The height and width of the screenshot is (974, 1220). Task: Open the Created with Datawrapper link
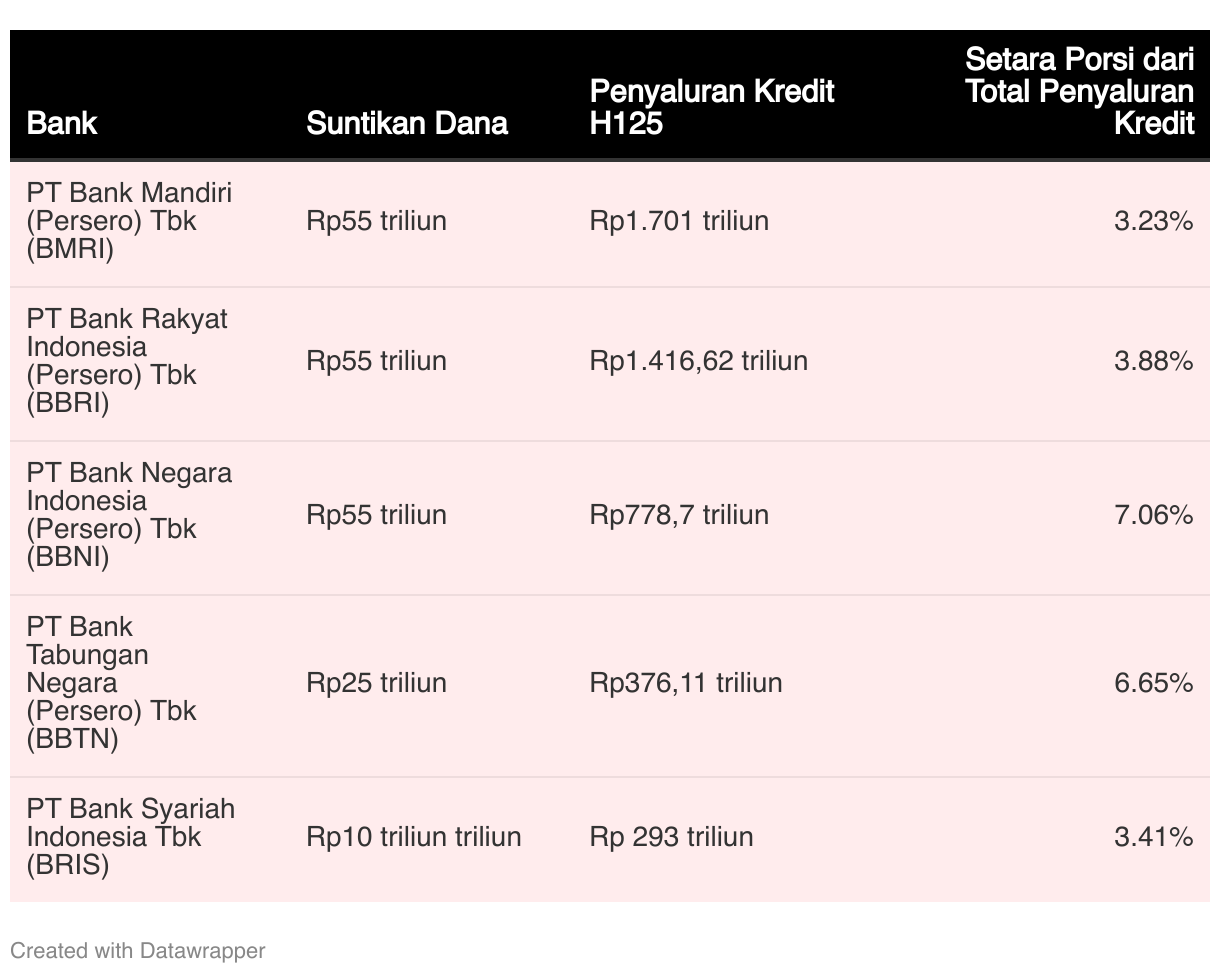pyautogui.click(x=138, y=950)
